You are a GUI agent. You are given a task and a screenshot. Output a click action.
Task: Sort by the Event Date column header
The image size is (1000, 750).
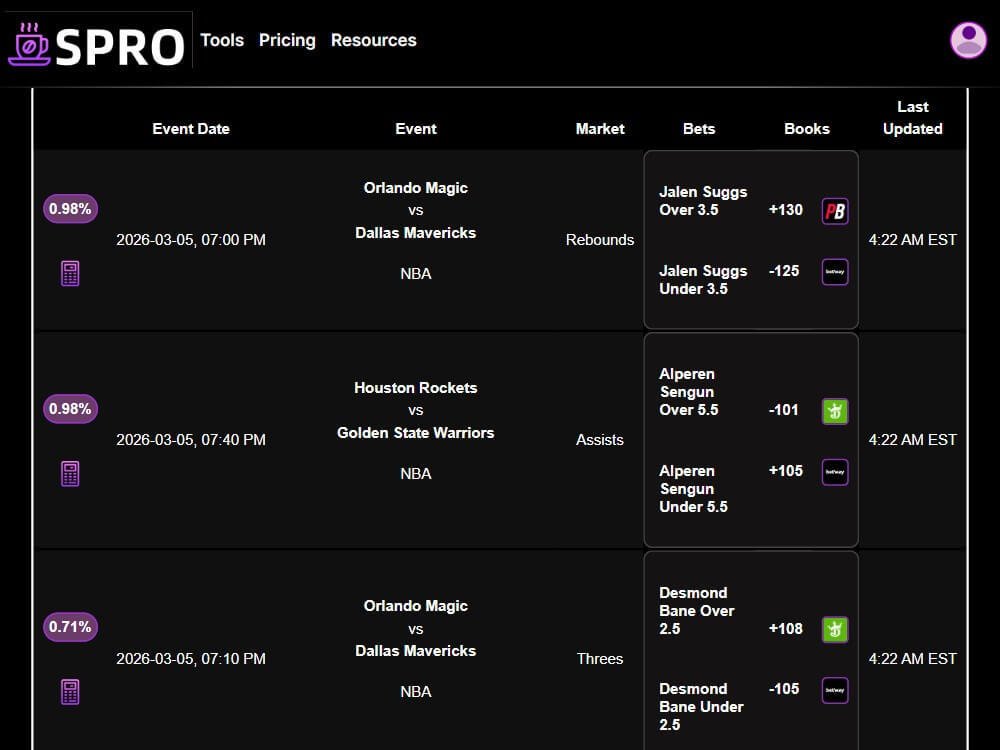tap(190, 128)
